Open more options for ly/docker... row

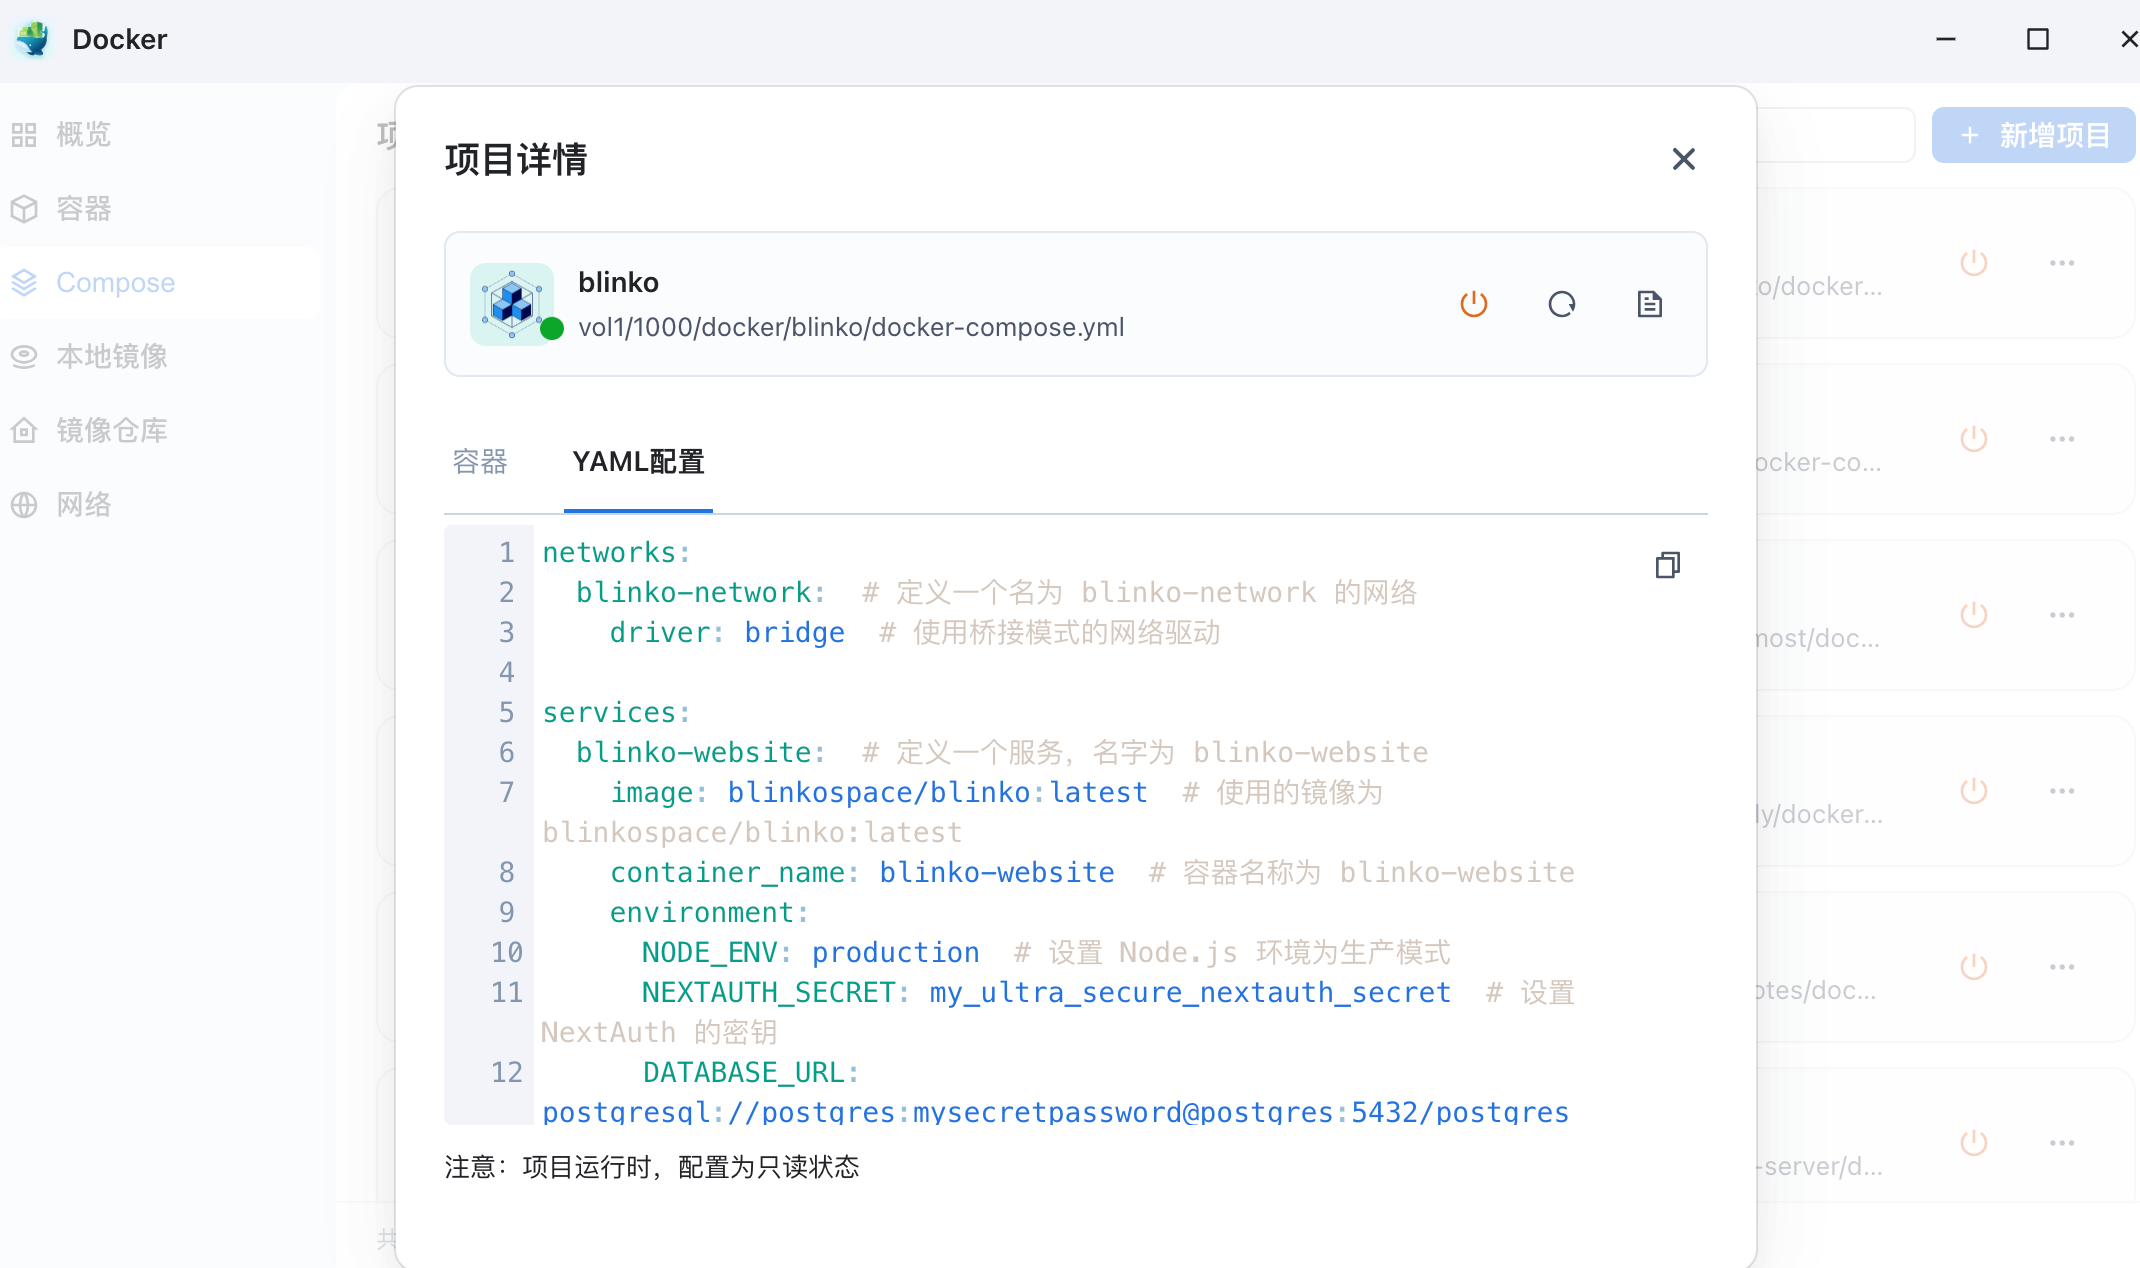tap(2062, 791)
